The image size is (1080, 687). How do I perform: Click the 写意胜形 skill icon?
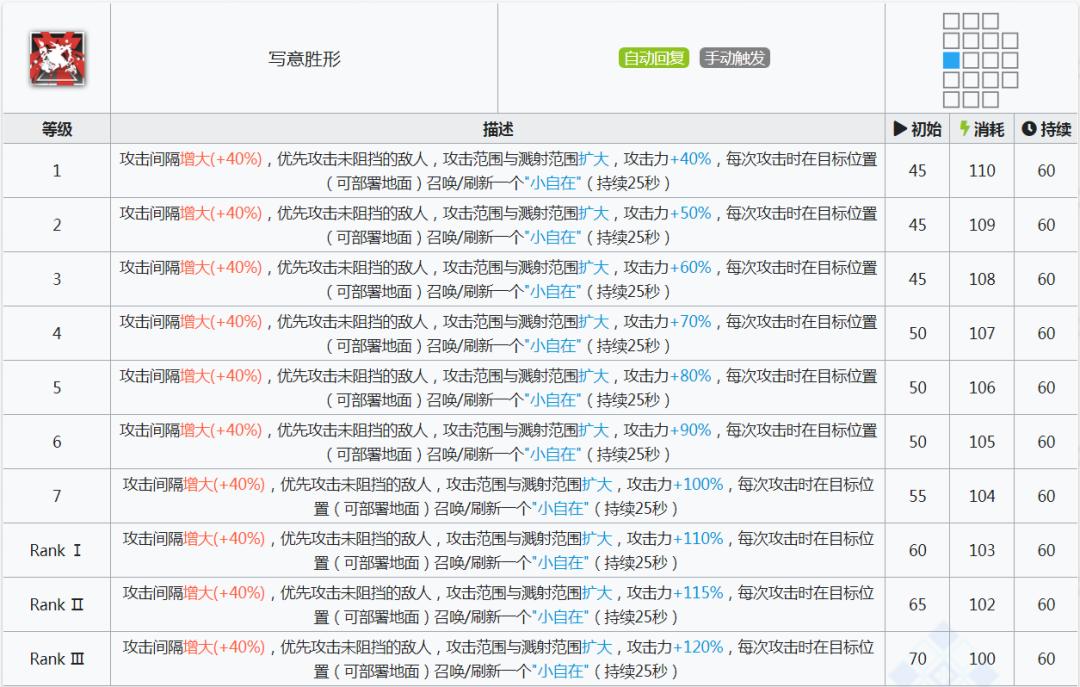click(56, 57)
